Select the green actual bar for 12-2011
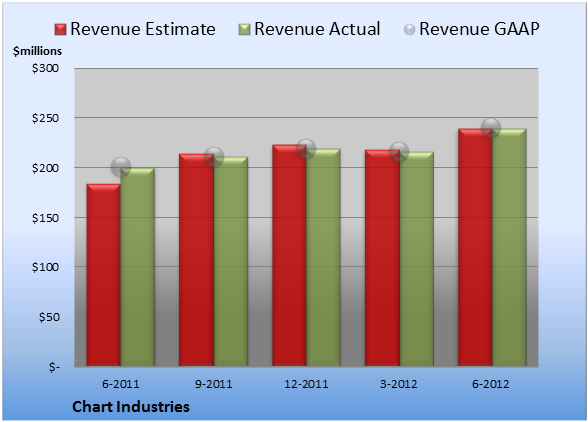This screenshot has width=588, height=422. tap(324, 257)
